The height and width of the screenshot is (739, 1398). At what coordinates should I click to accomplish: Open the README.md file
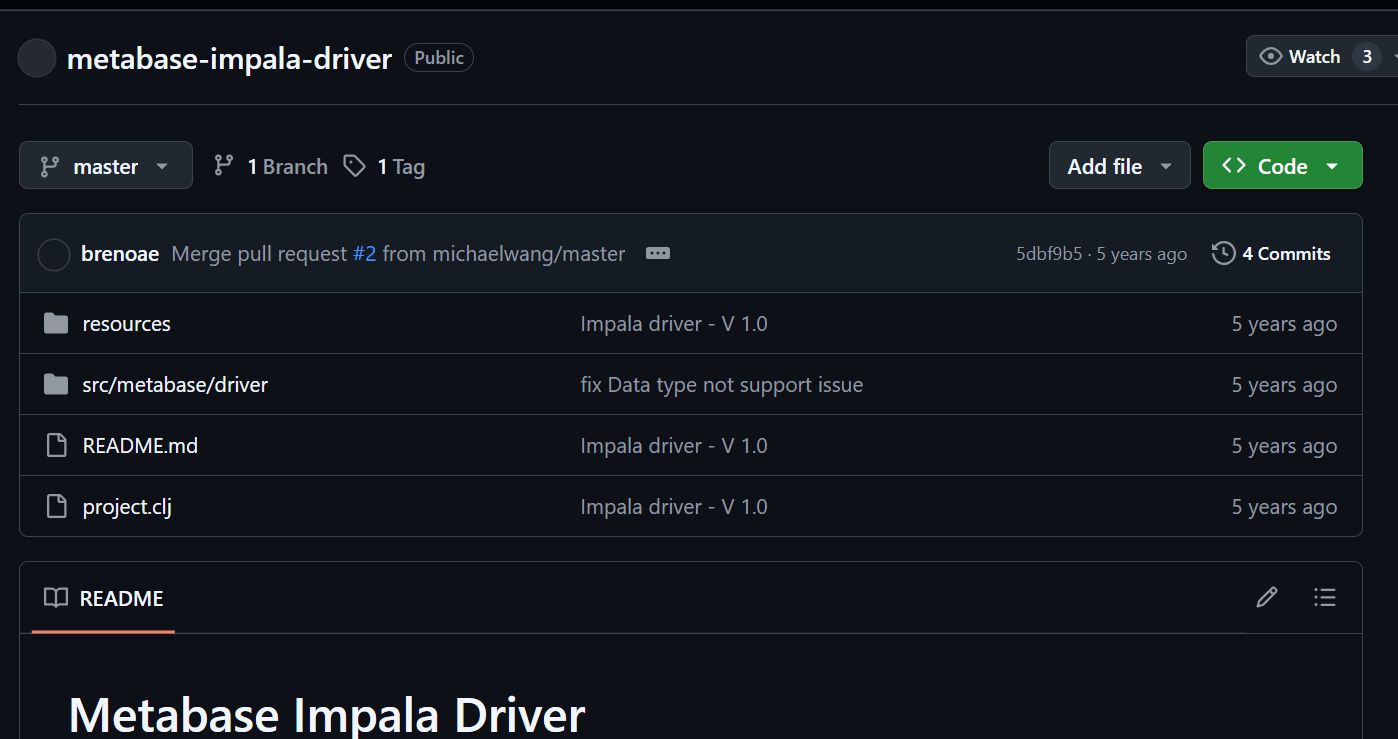(x=140, y=446)
